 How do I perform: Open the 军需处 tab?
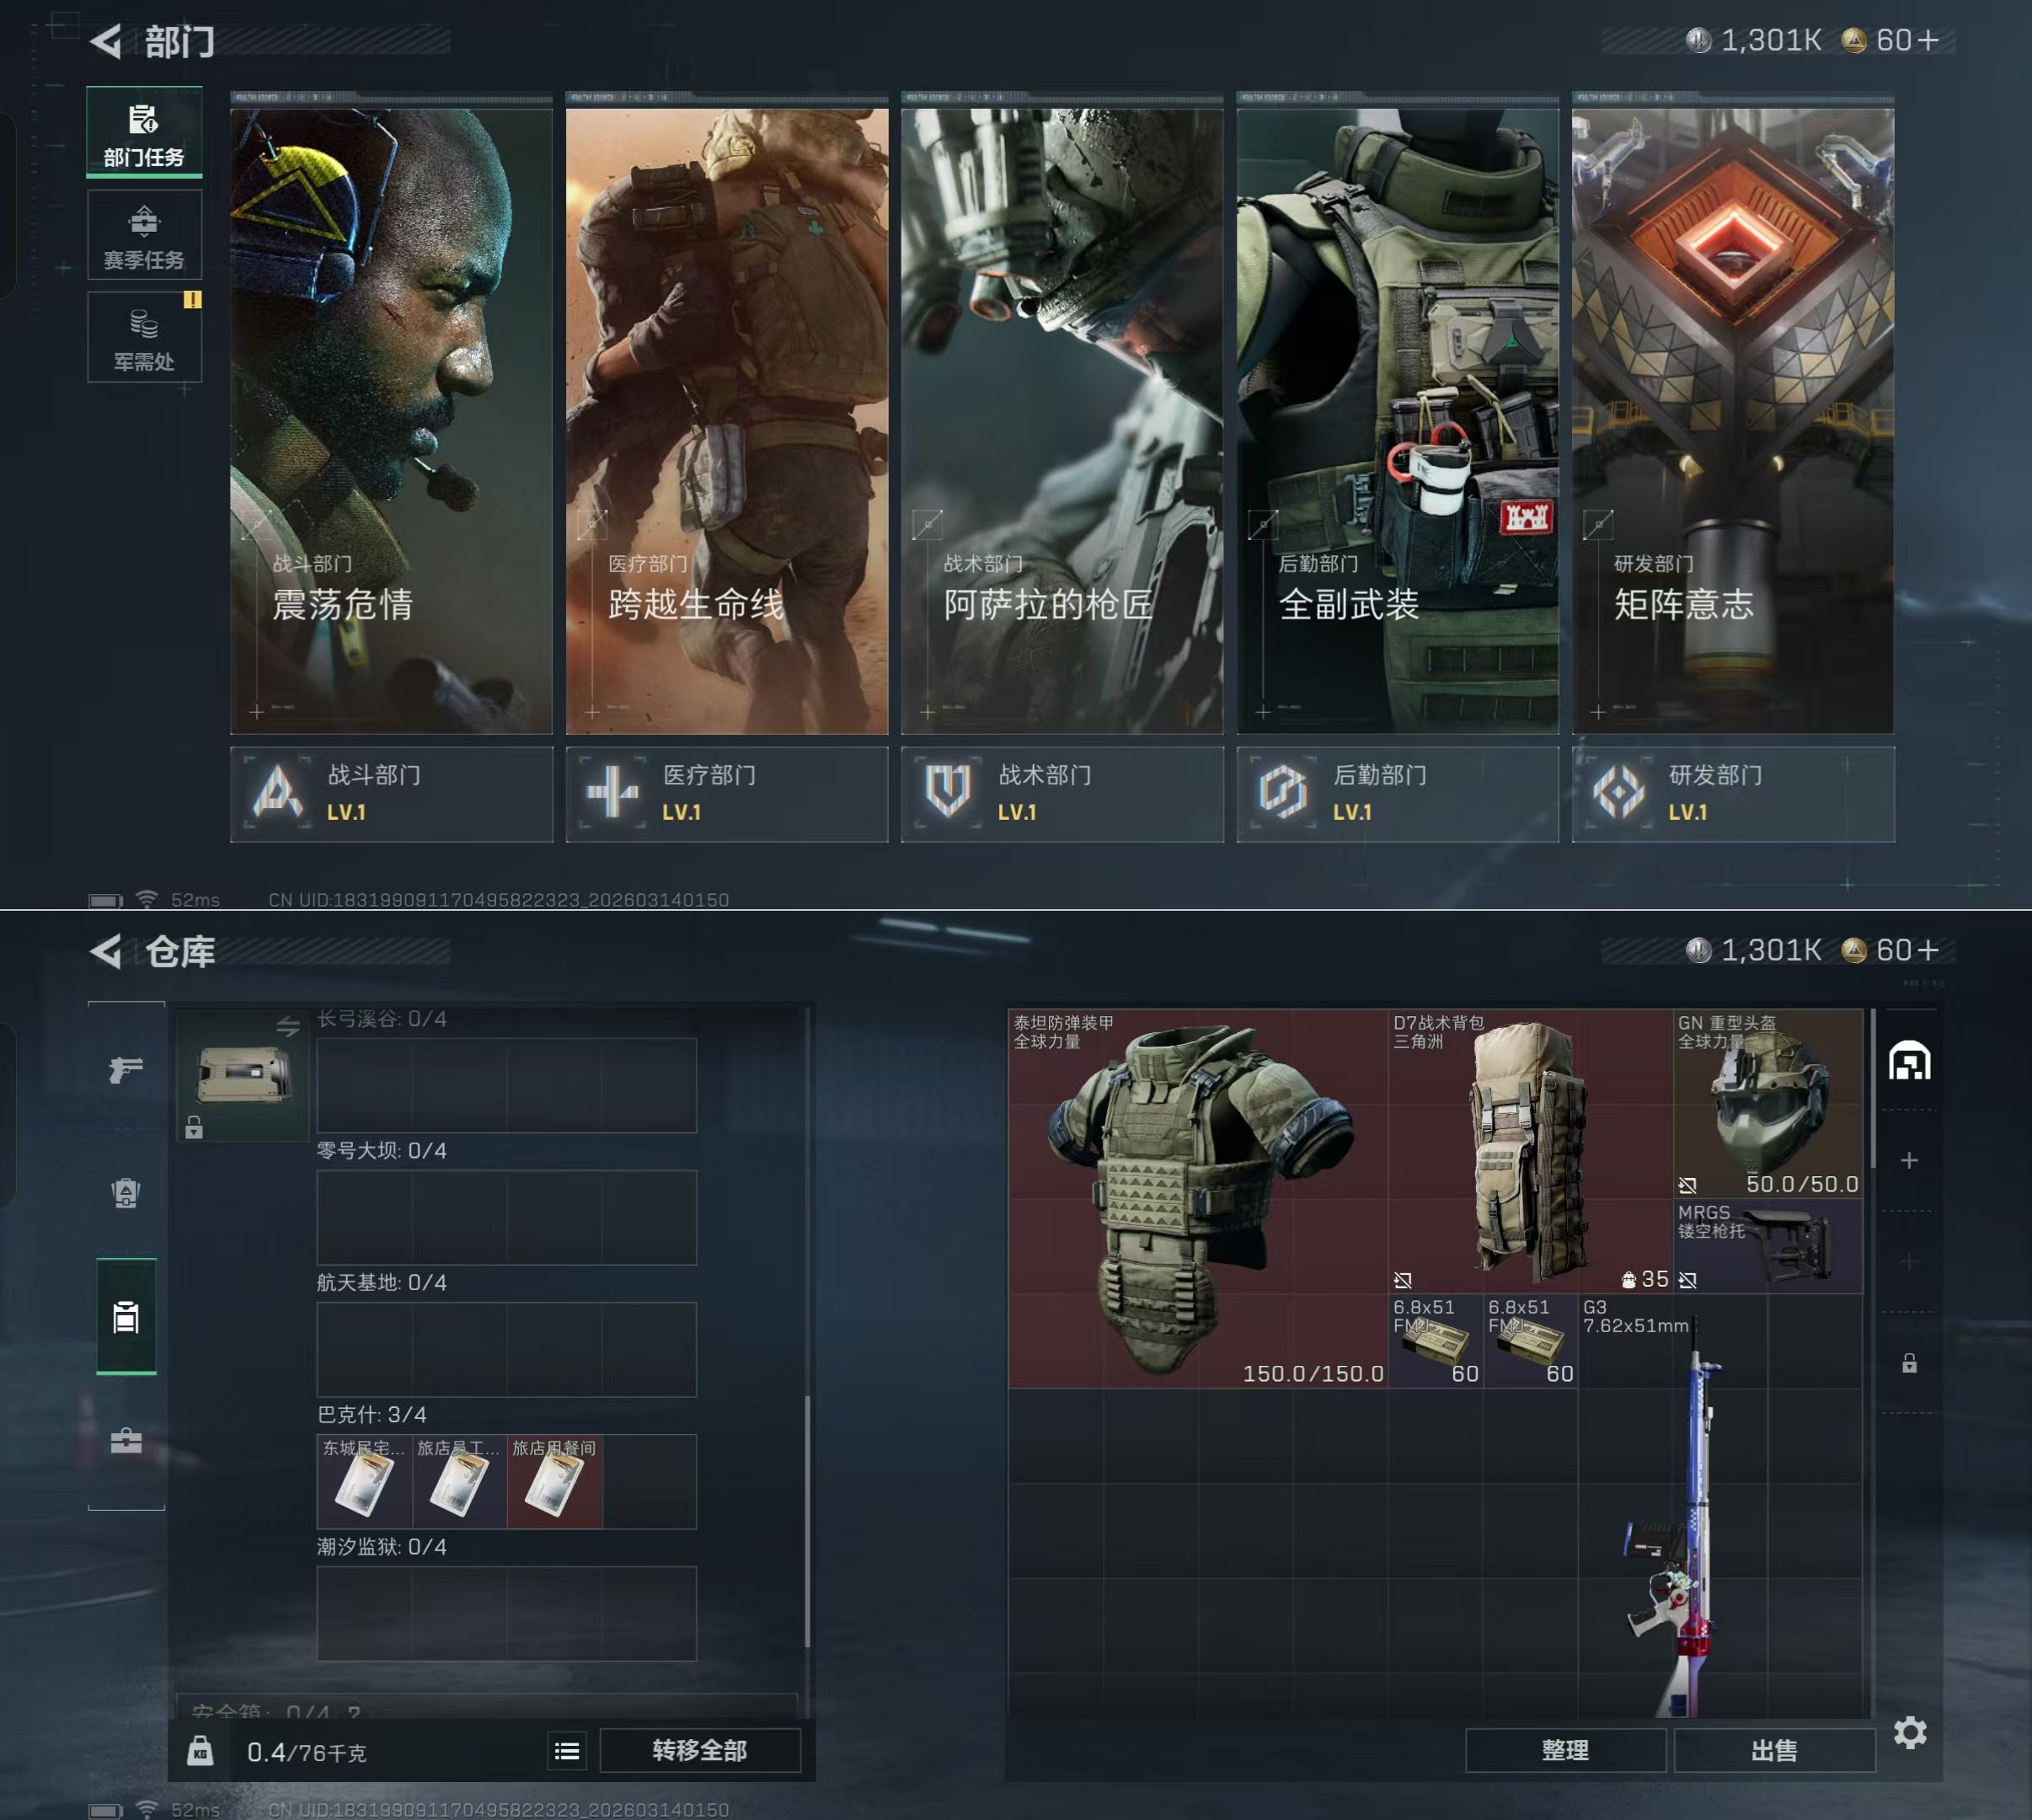144,338
